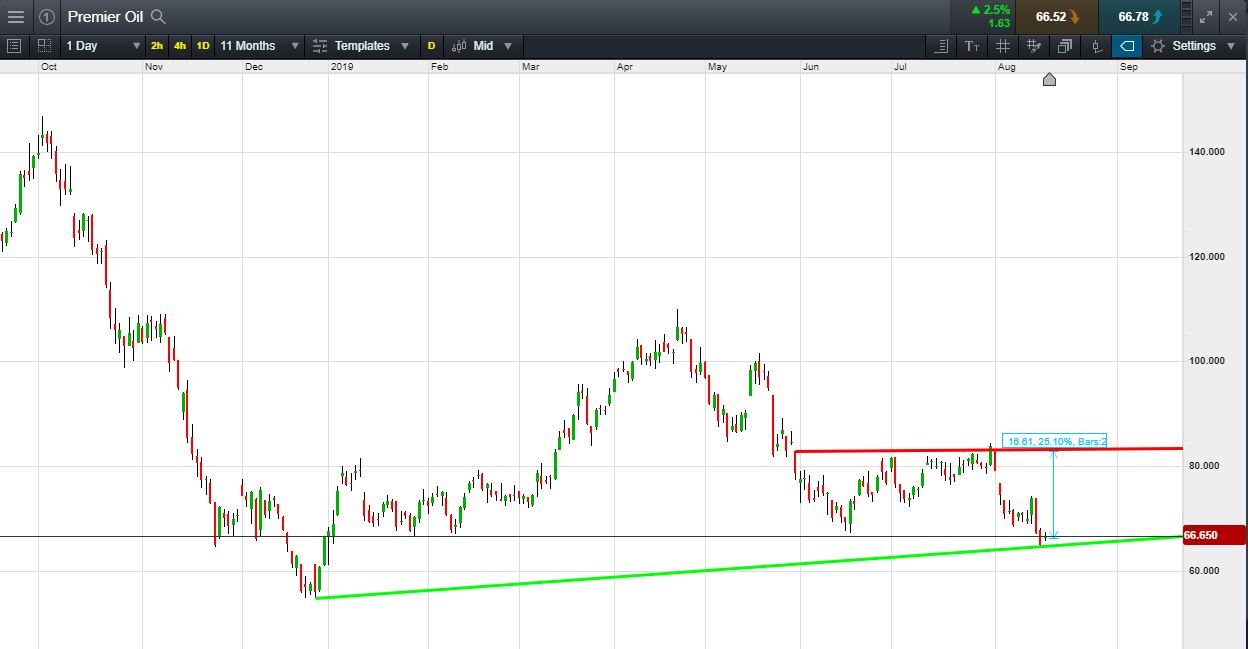Click the blue vertical measurement arrow

tap(1054, 495)
